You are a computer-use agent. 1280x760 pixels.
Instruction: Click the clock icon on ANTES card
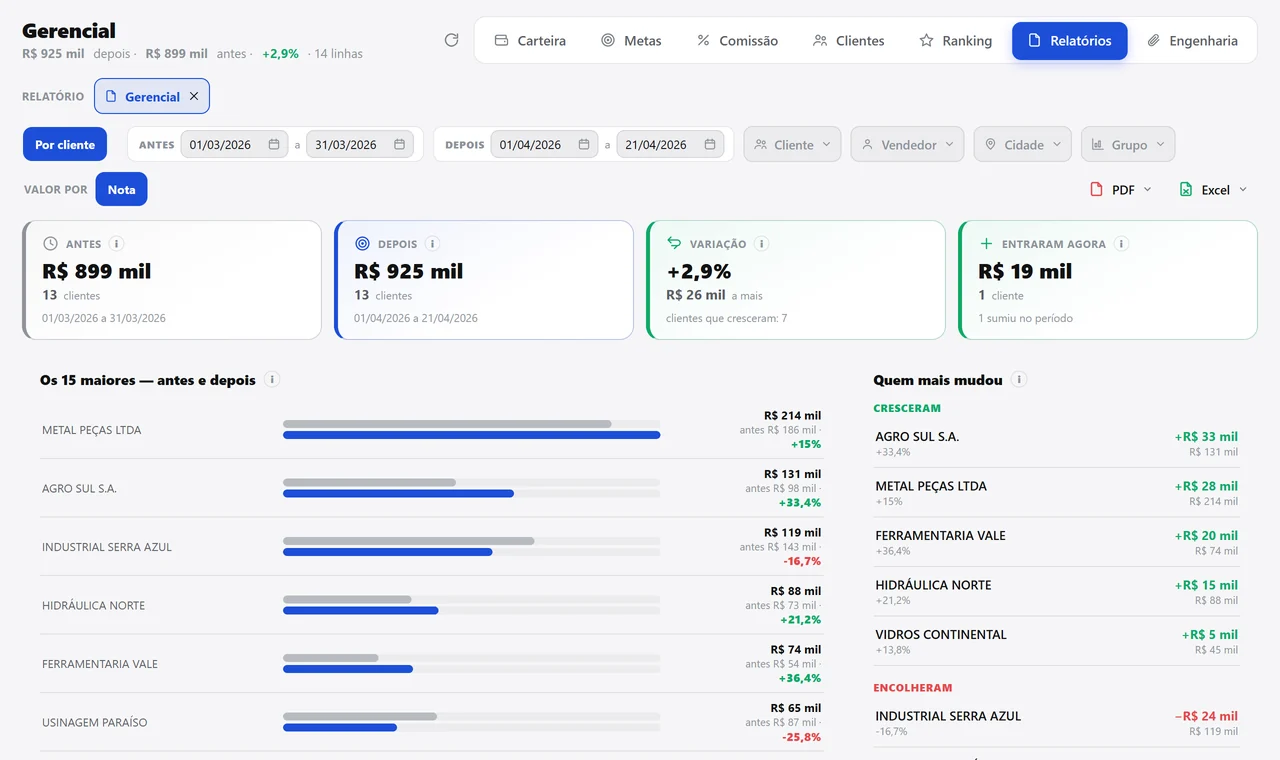(50, 243)
